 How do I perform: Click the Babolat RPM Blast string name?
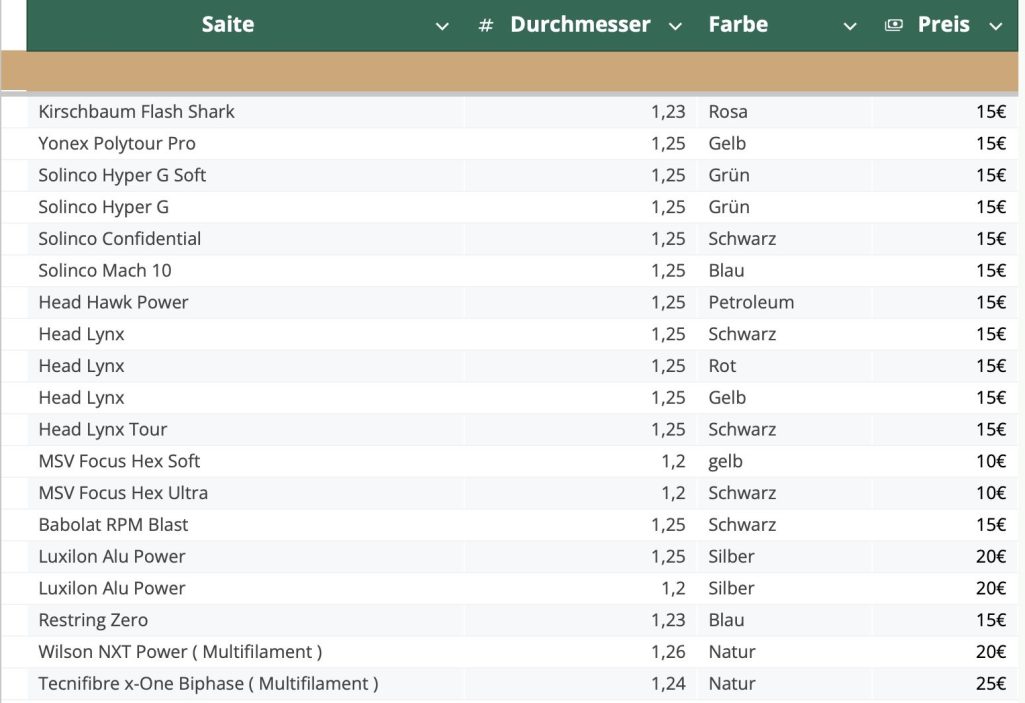coord(113,525)
